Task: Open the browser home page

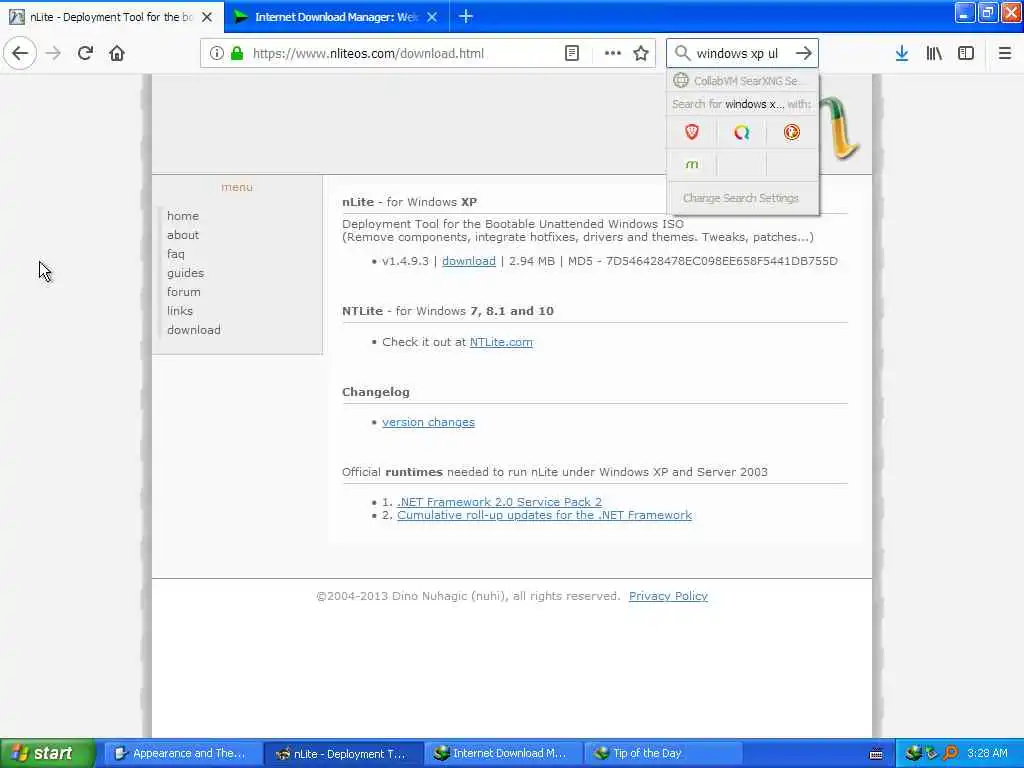Action: coord(117,53)
